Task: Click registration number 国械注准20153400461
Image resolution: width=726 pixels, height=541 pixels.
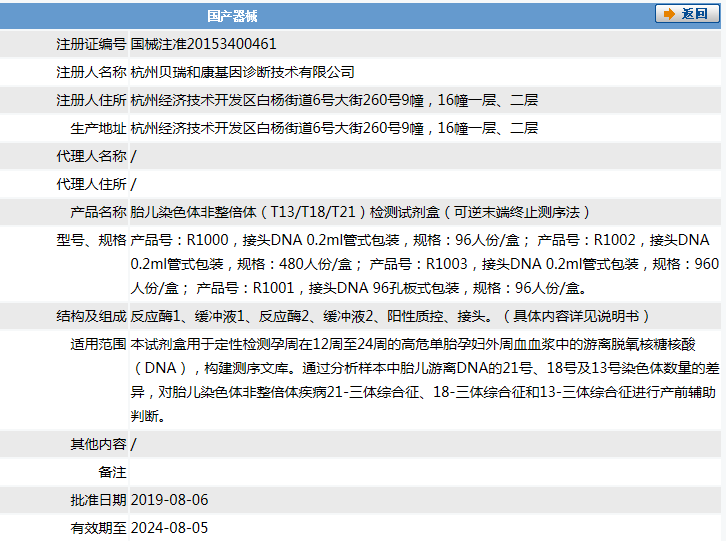Action: point(204,44)
